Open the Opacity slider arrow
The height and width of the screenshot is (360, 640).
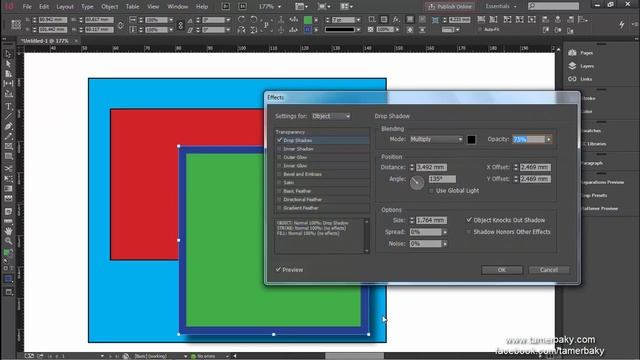(549, 140)
